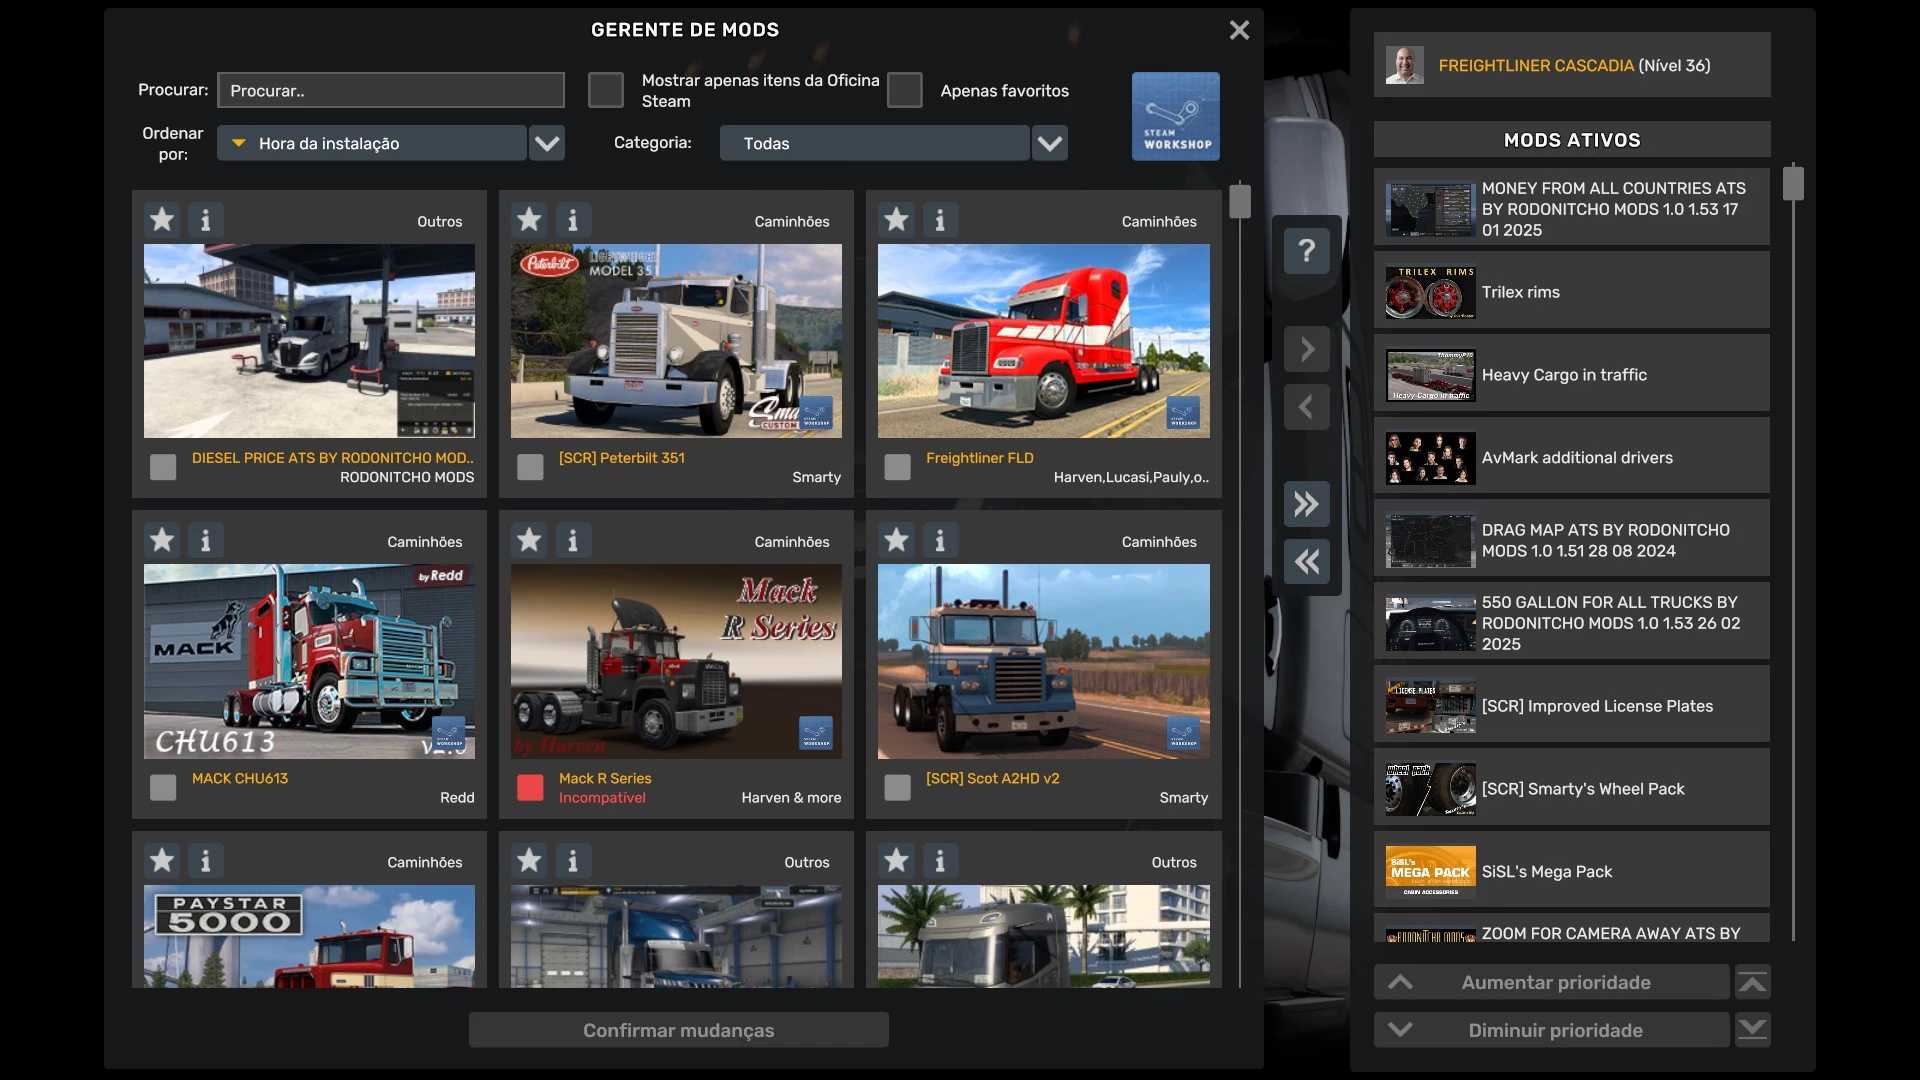Move mod to bottom priority icon
This screenshot has height=1080, width=1920.
click(1752, 1029)
